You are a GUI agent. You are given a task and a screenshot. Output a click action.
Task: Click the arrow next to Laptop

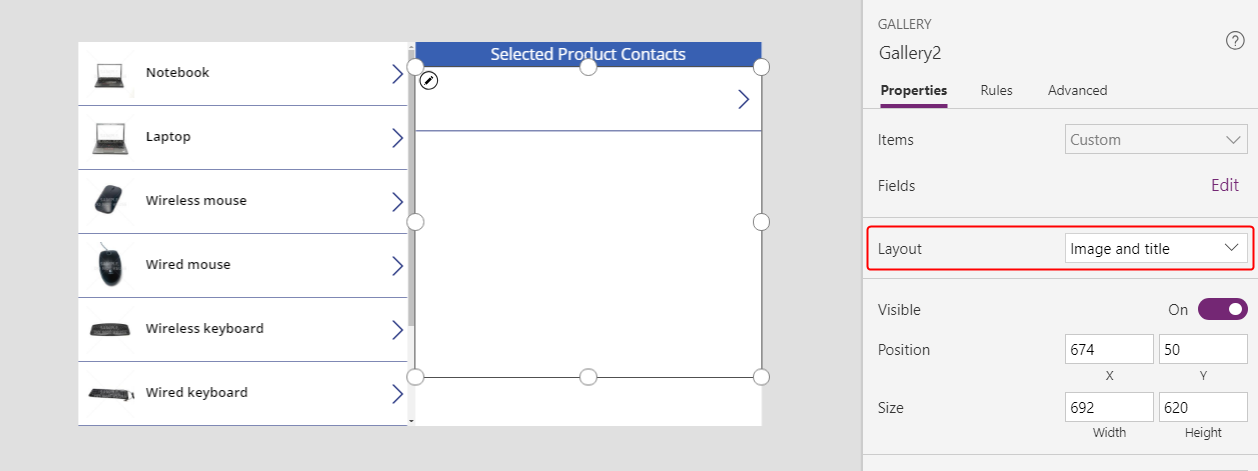[x=397, y=137]
